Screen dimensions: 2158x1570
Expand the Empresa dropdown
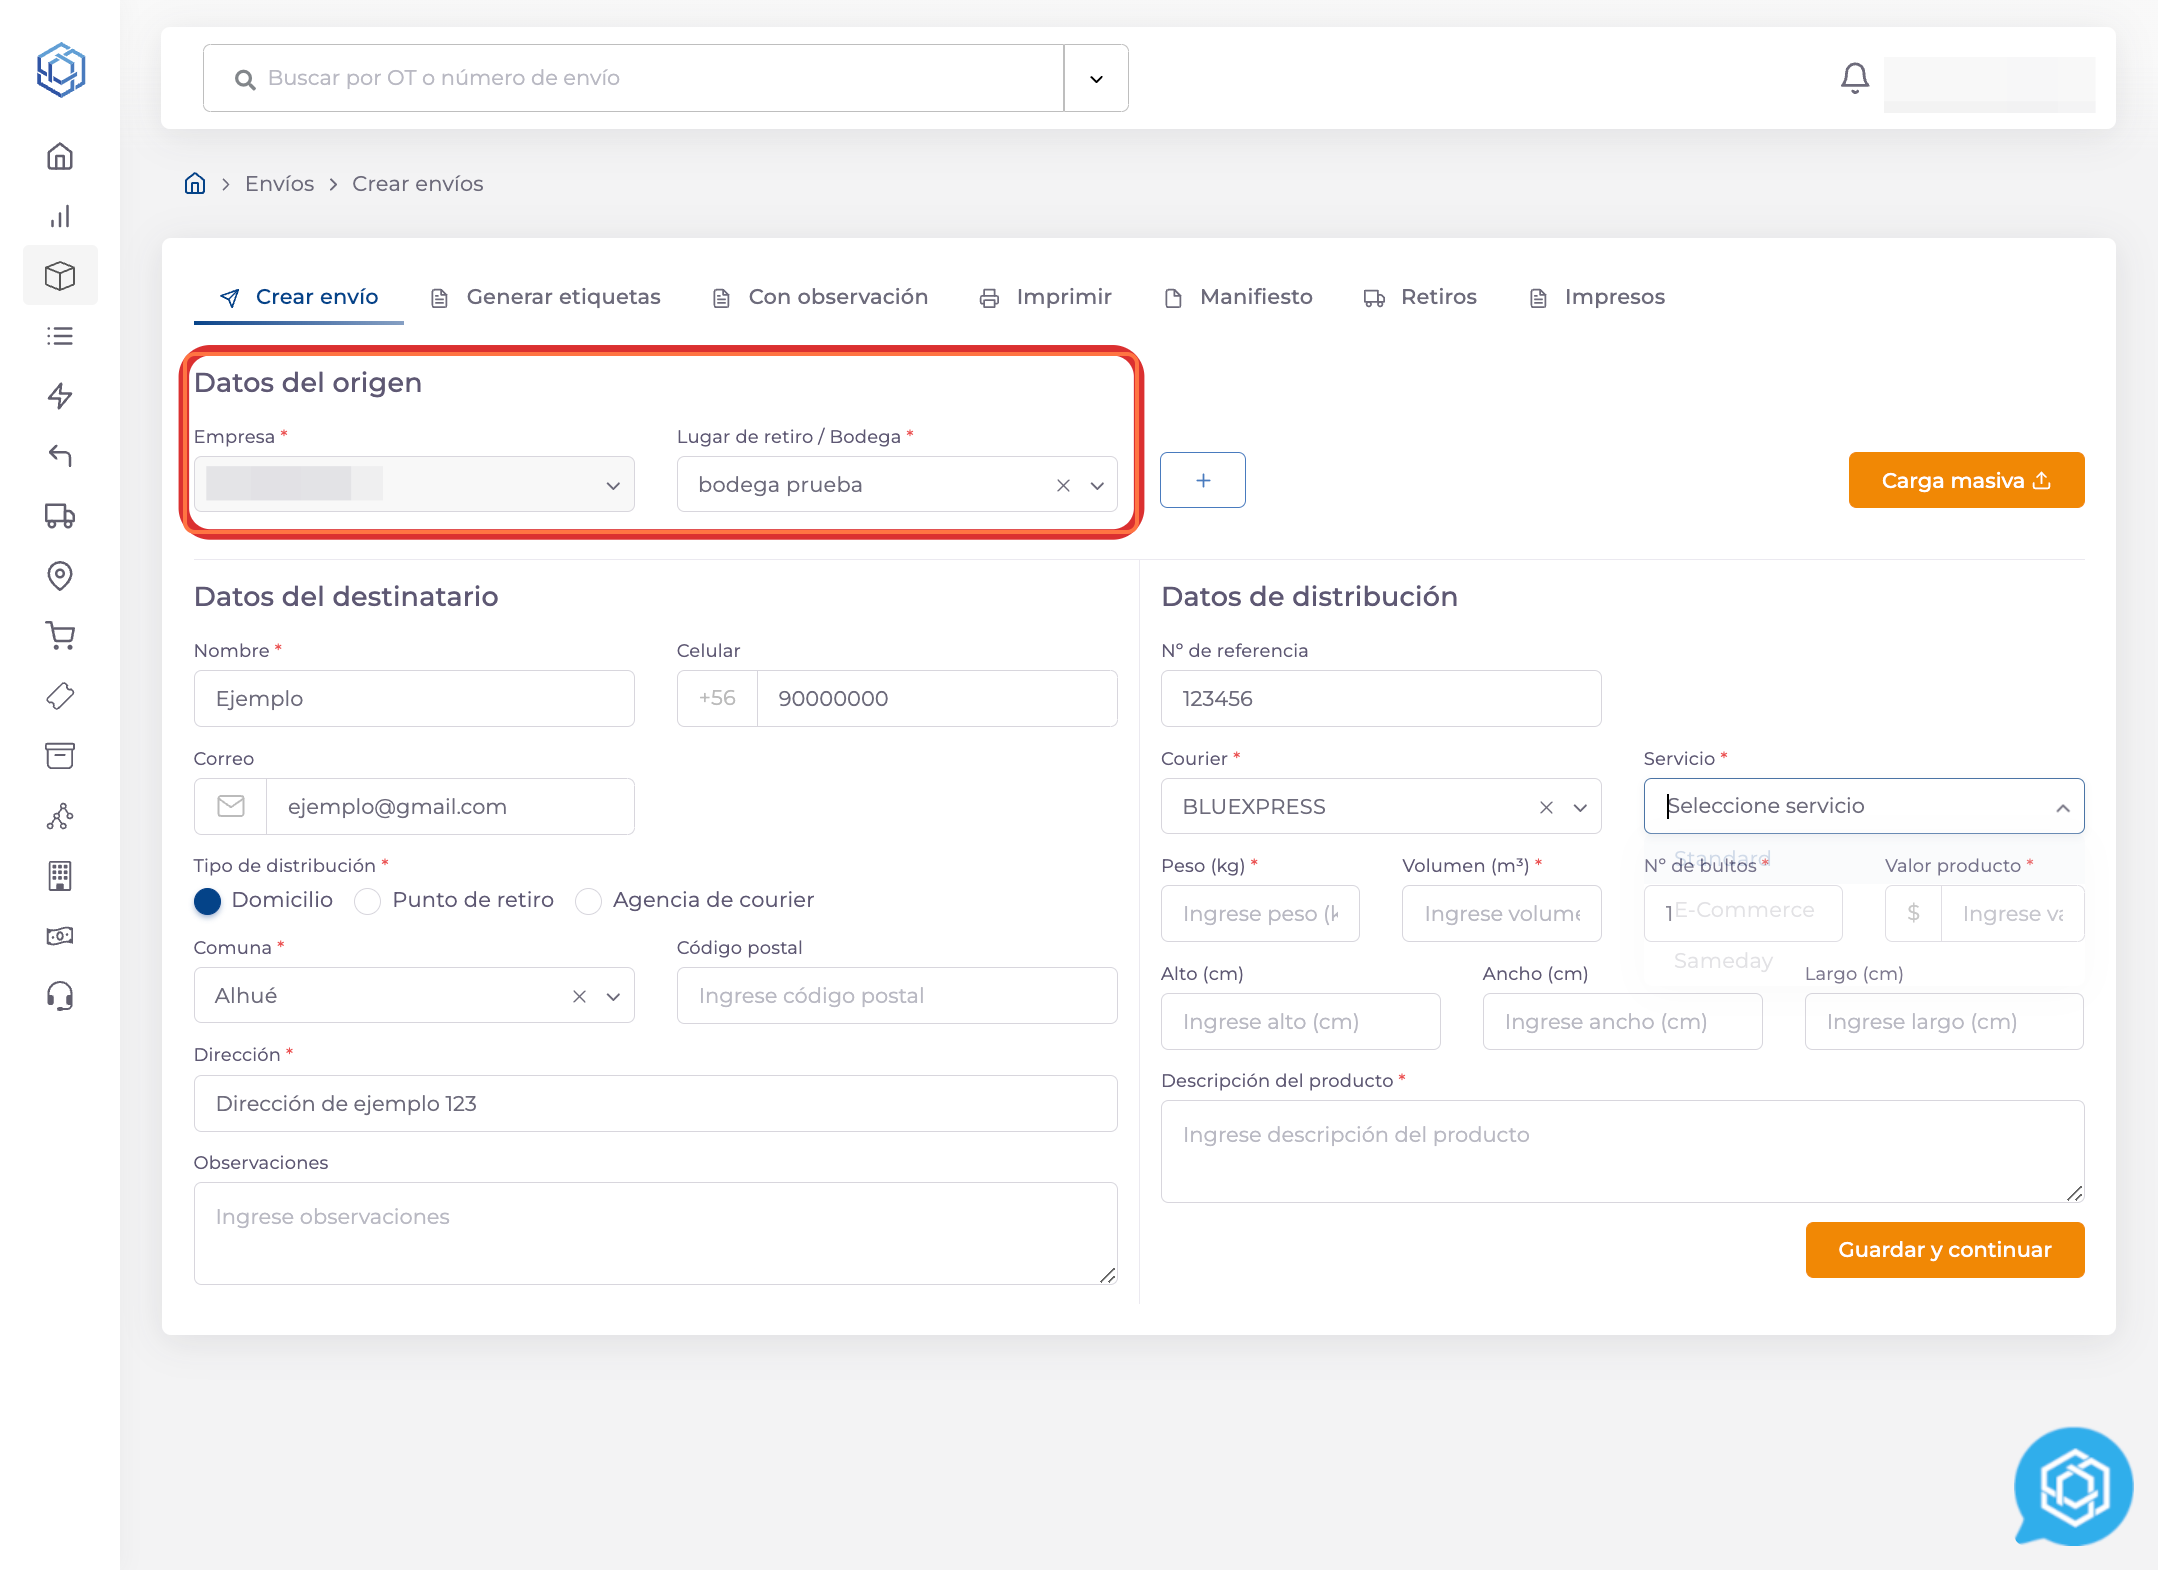point(612,485)
